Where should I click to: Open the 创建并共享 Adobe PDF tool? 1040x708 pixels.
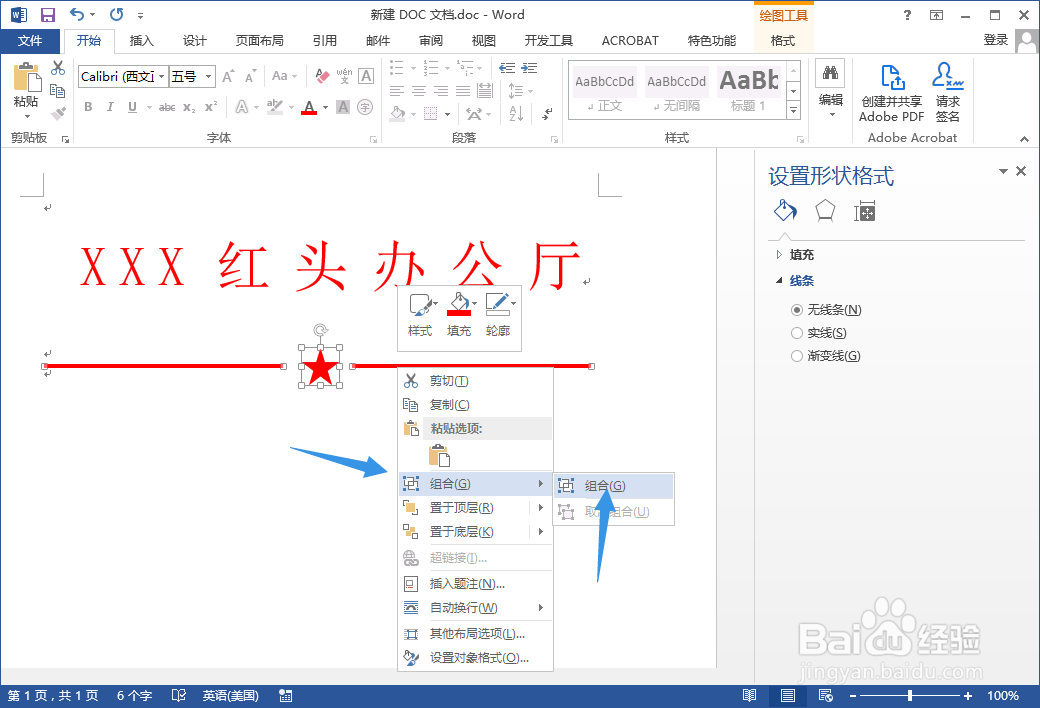(x=889, y=92)
